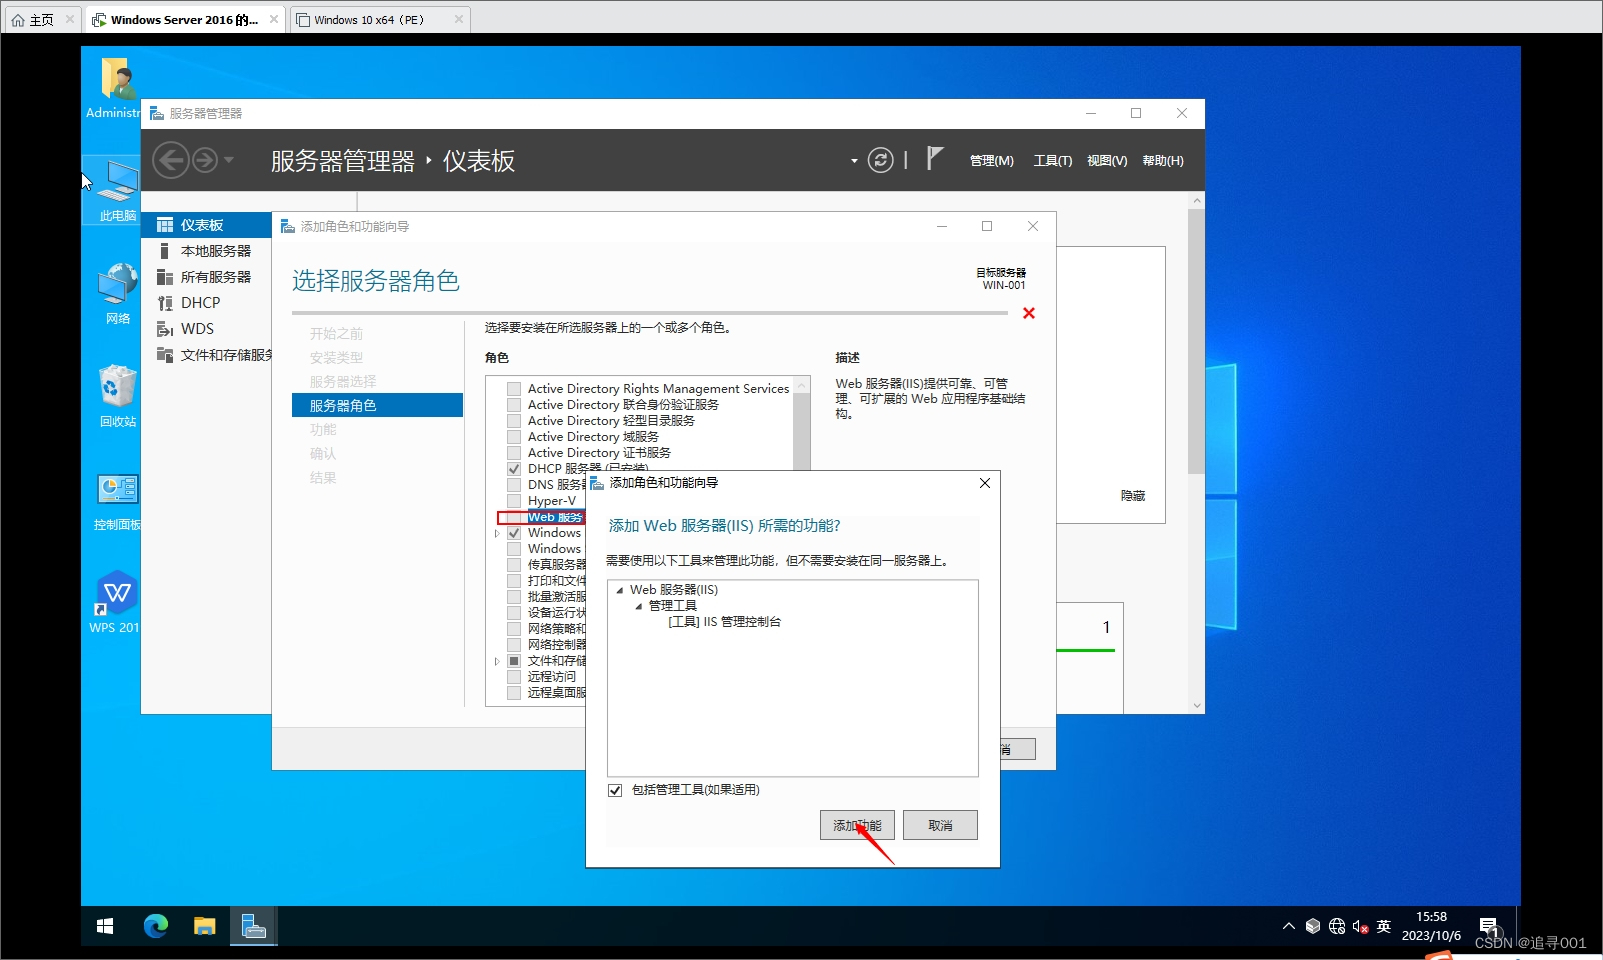1603x960 pixels.
Task: Open the 管理(M) menu
Action: (992, 161)
